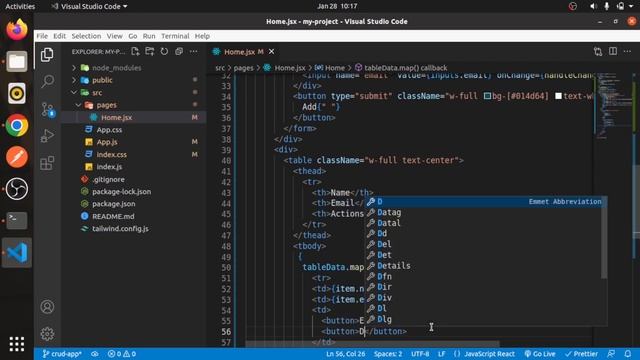Open App.js in the file tree
Image resolution: width=640 pixels, height=360 pixels.
(107, 142)
